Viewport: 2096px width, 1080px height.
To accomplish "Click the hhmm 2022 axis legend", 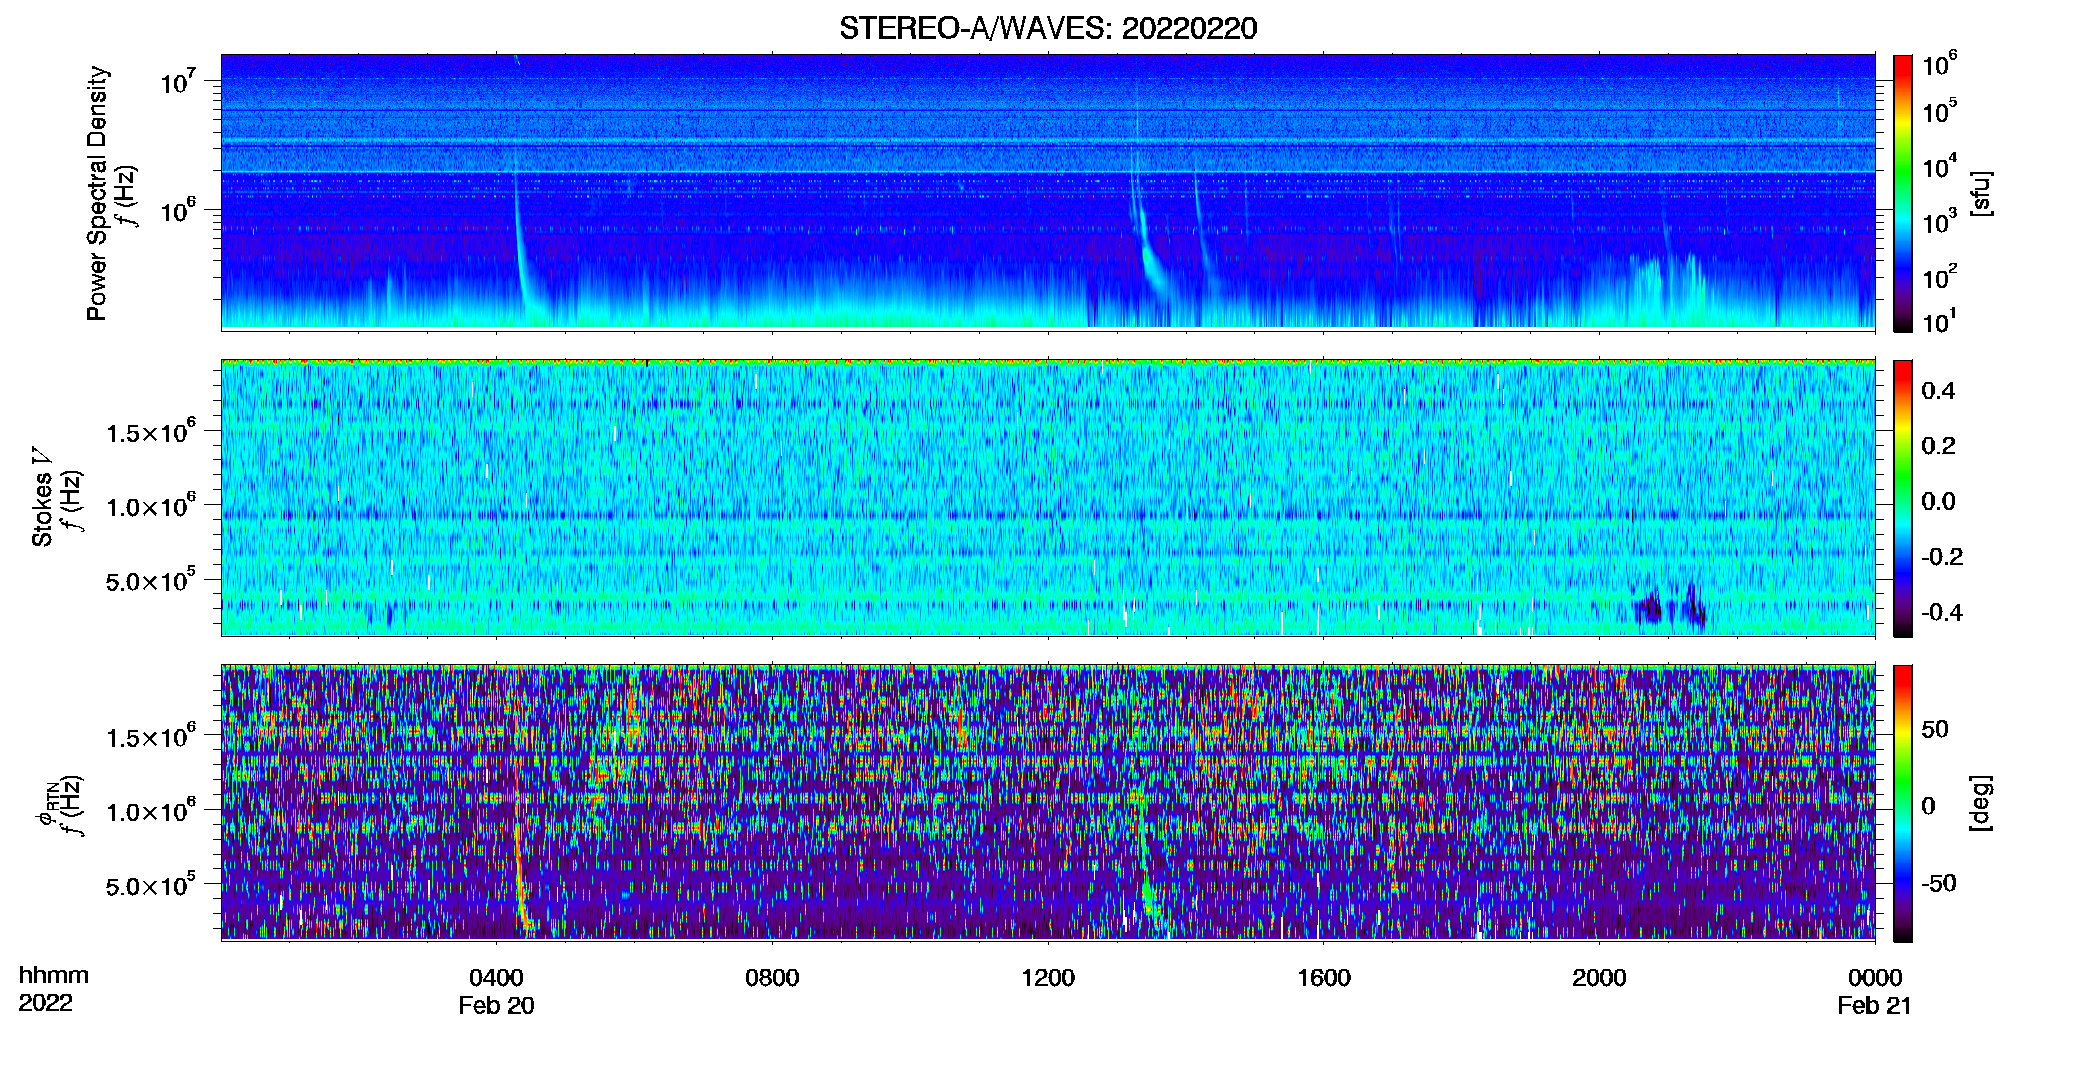I will point(53,989).
